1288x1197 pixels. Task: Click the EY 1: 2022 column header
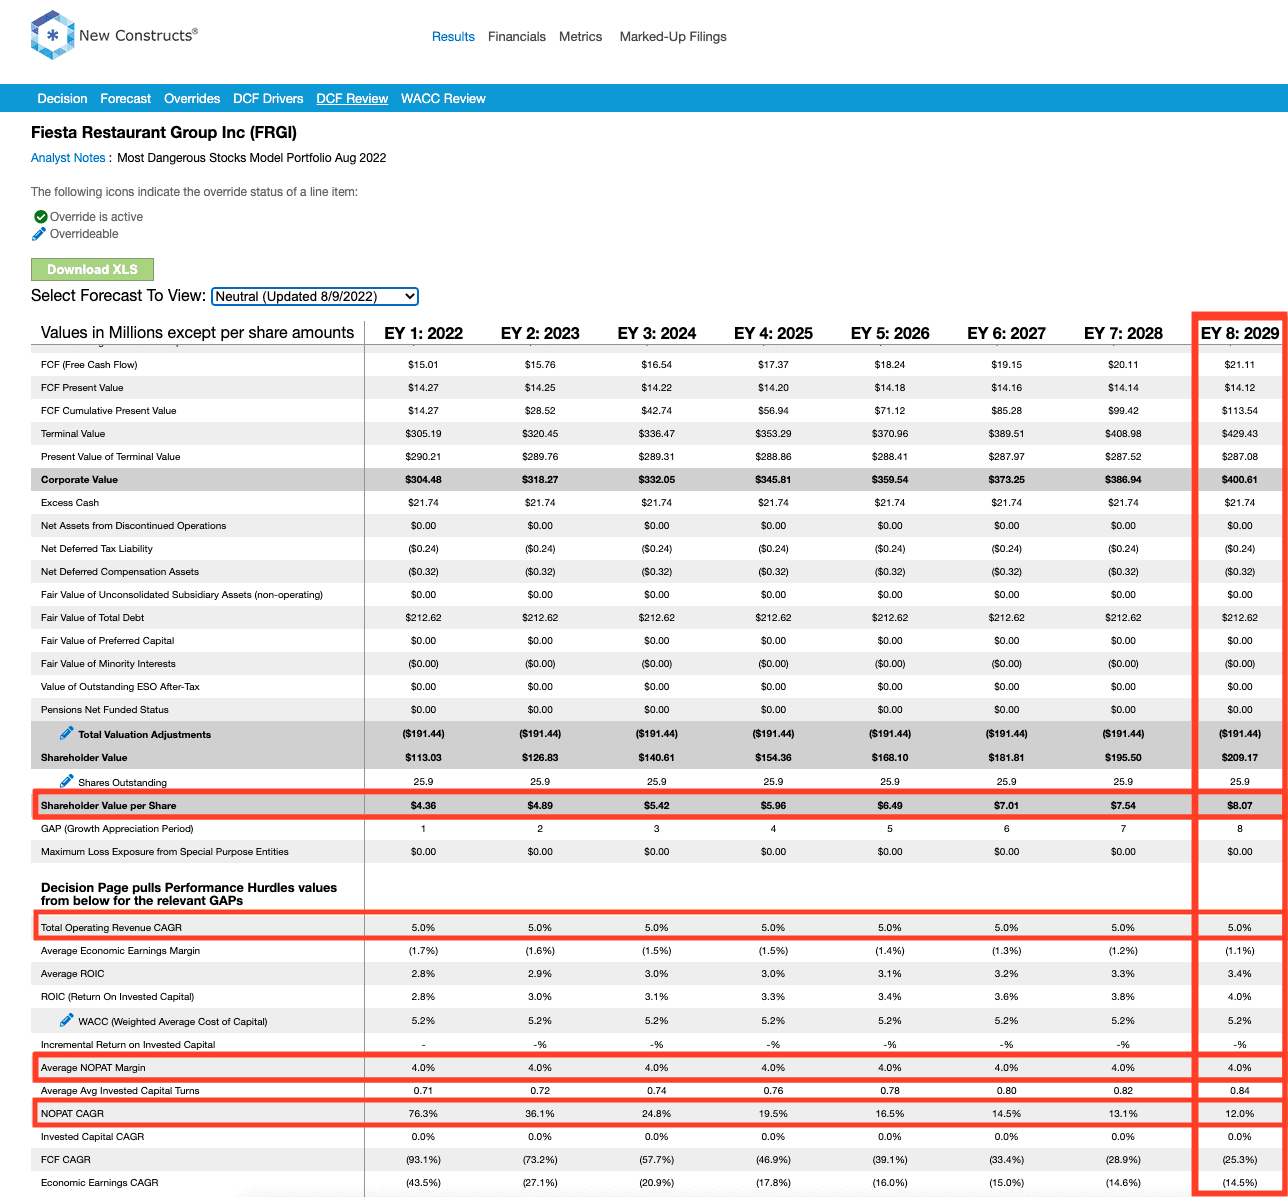(x=423, y=333)
